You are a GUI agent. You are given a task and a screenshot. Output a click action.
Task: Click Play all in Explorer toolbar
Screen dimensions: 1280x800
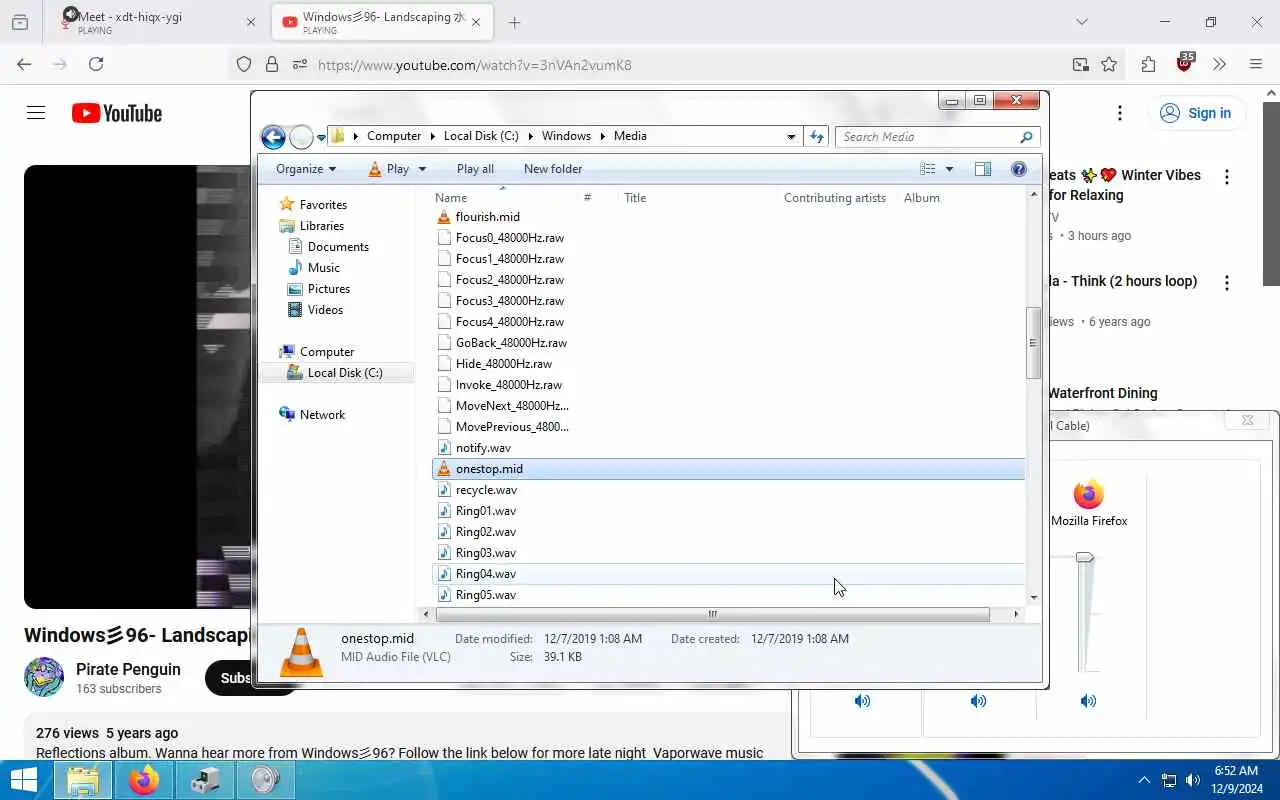pos(475,169)
